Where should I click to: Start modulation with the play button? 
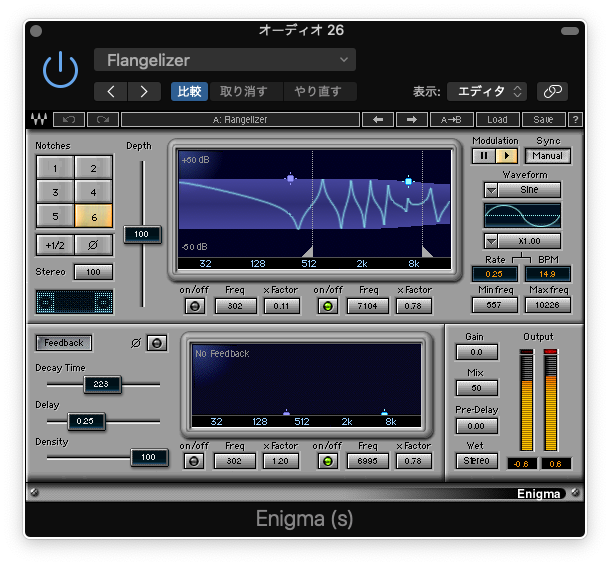(506, 156)
